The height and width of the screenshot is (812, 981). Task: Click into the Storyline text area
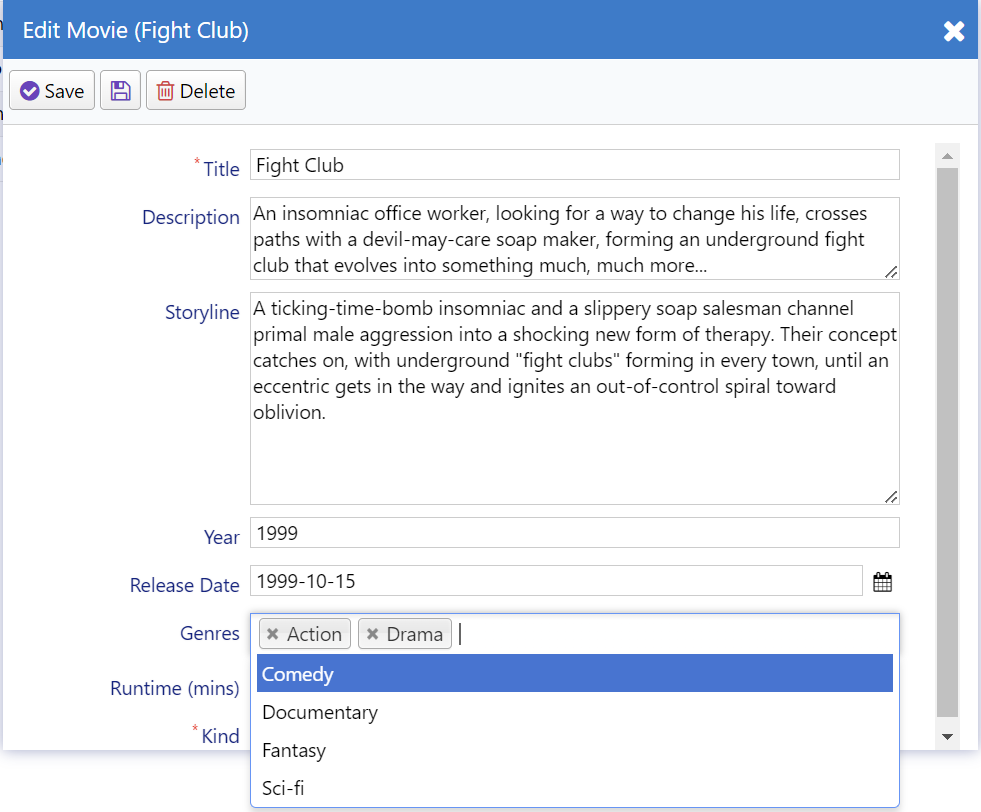(574, 398)
